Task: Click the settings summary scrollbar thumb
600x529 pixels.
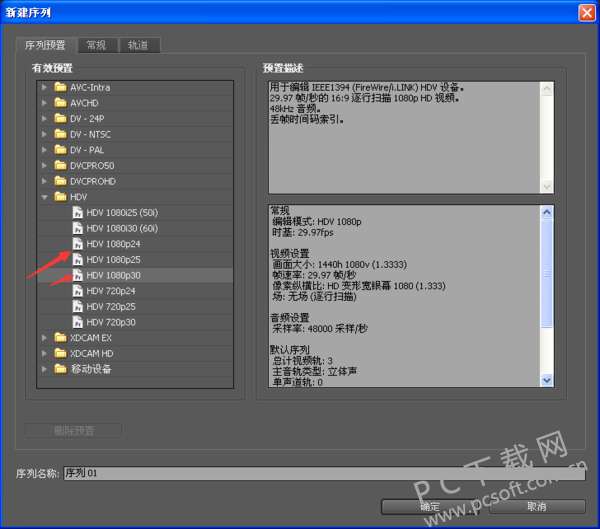Action: click(547, 273)
